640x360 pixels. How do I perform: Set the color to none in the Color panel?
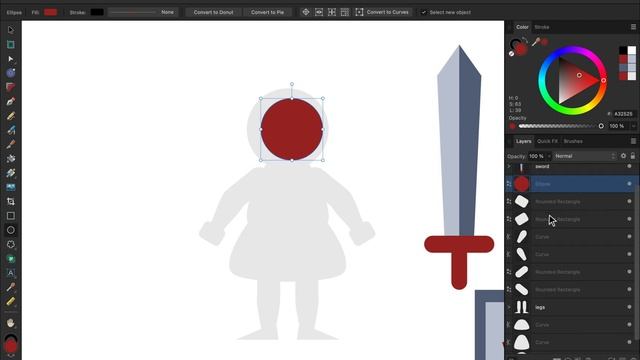(511, 53)
